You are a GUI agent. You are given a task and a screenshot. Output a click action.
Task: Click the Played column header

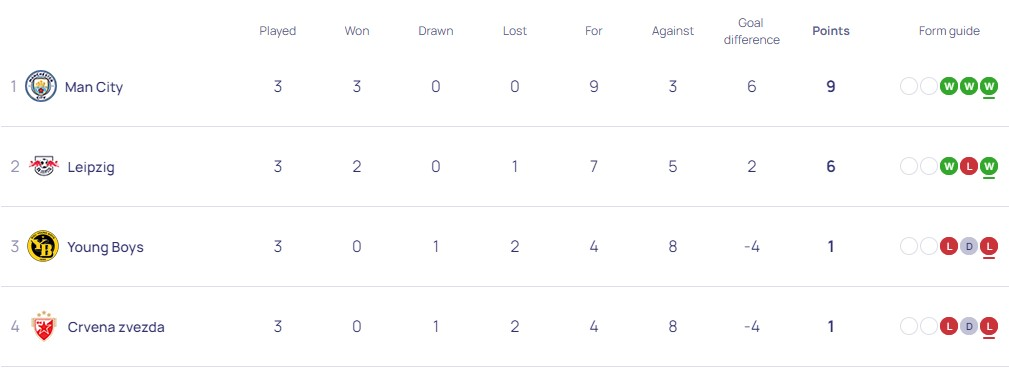tap(277, 31)
